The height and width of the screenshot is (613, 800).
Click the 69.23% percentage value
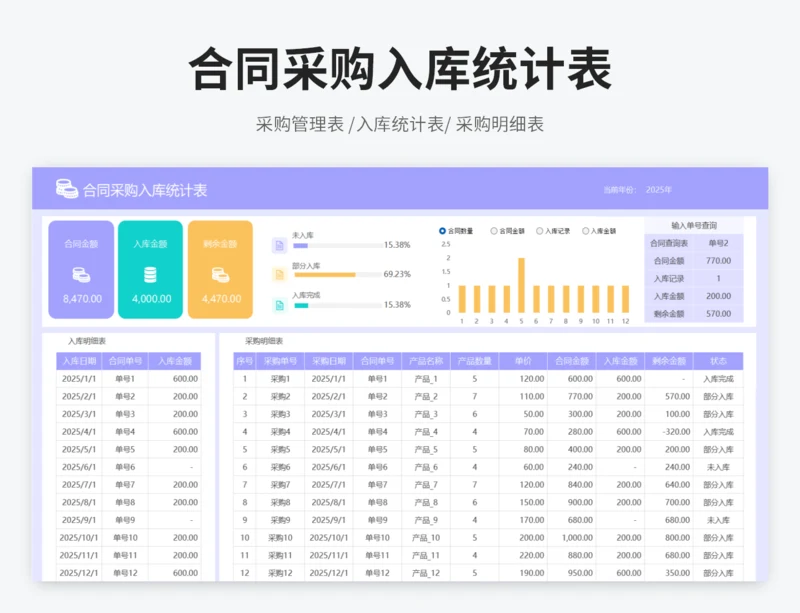tap(397, 274)
